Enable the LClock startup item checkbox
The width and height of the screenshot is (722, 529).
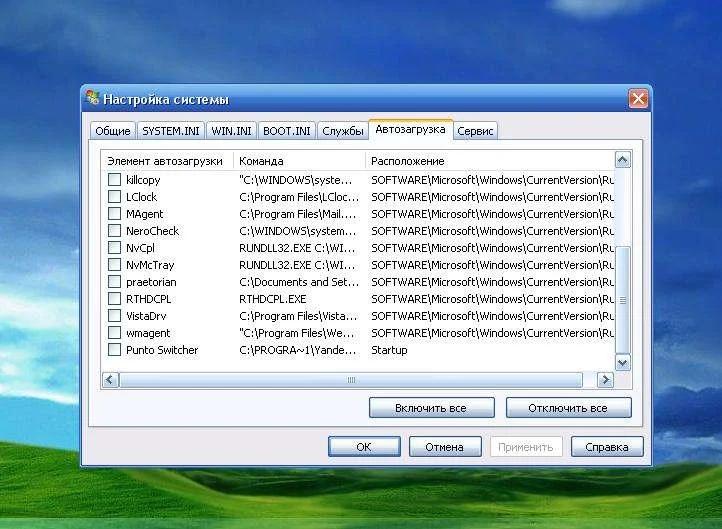coord(114,197)
